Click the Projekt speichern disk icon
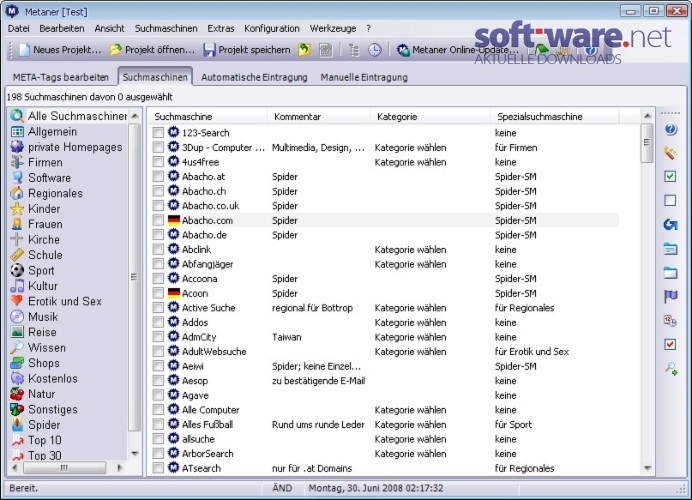 point(209,50)
